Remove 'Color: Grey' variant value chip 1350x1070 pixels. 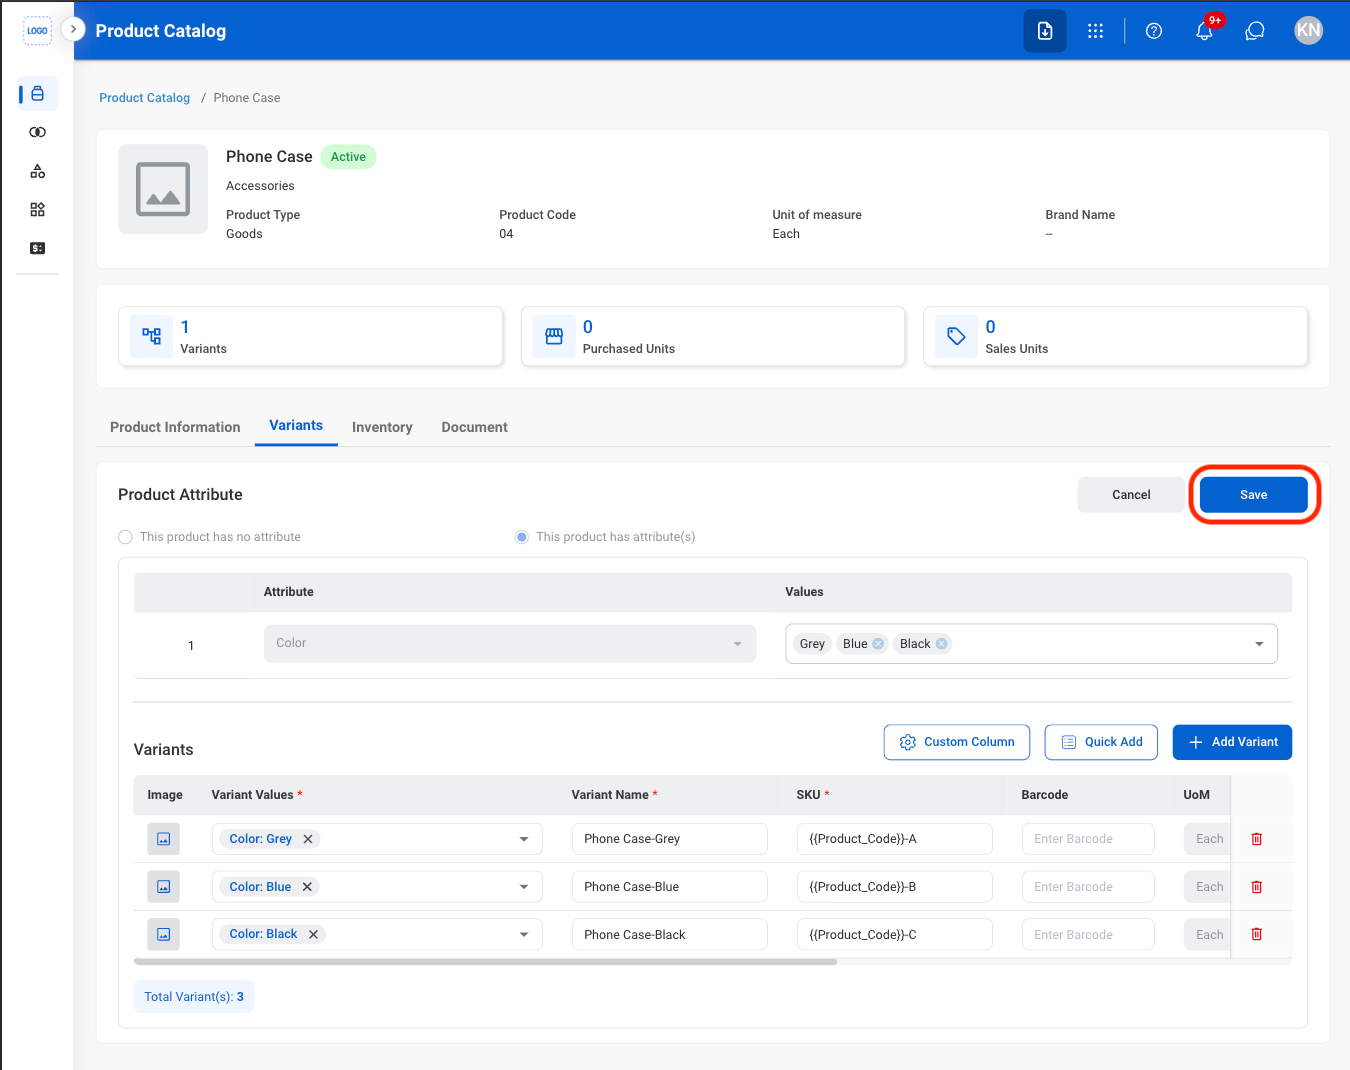pos(308,839)
